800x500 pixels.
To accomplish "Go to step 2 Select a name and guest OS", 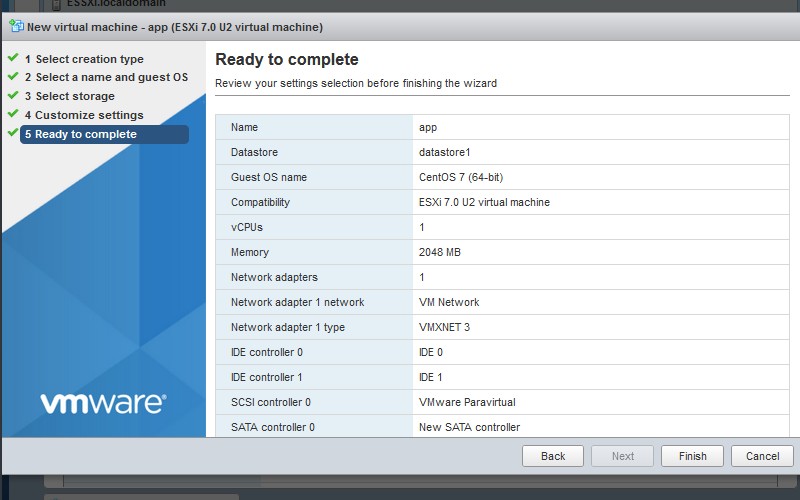I will [106, 78].
